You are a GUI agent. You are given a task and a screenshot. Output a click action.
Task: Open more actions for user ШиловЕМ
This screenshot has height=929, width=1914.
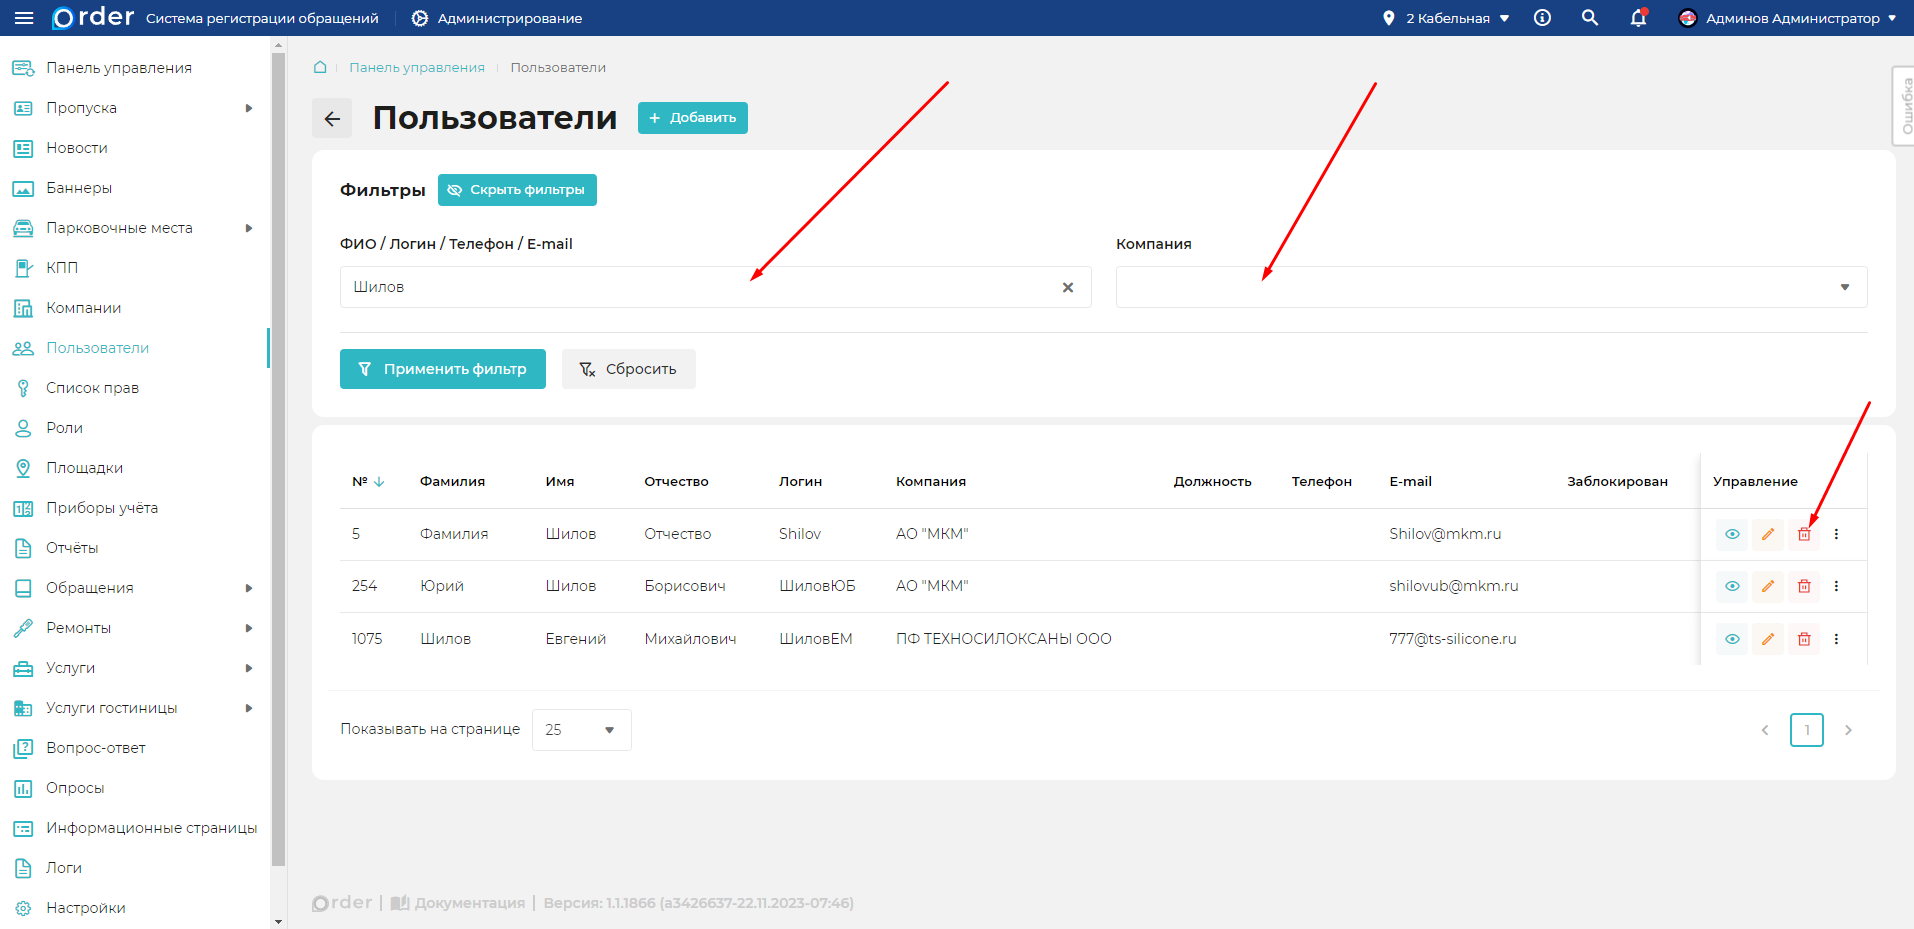[x=1836, y=639]
